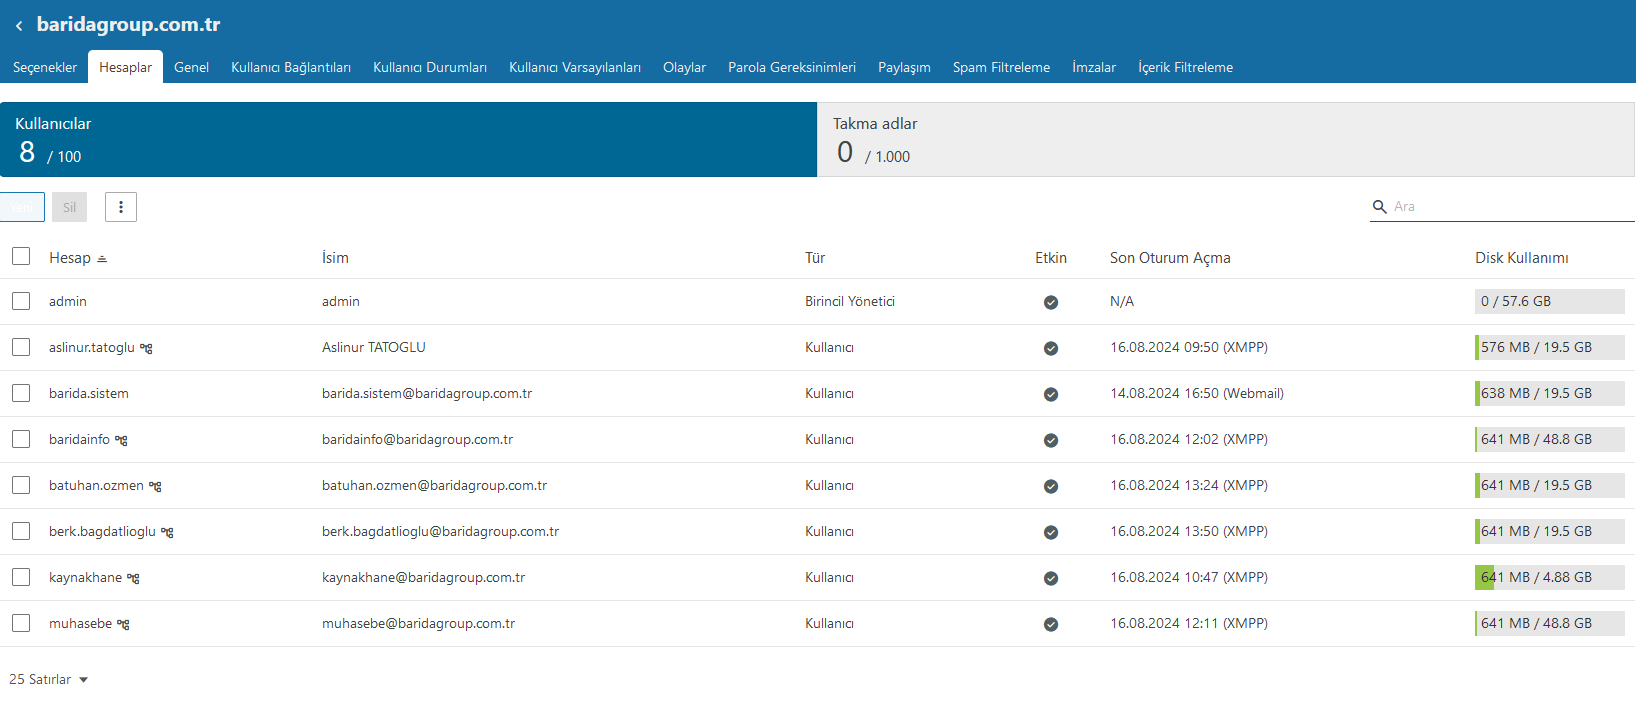Click the enabled checkmark icon for admin
The height and width of the screenshot is (720, 1636).
[x=1050, y=302]
